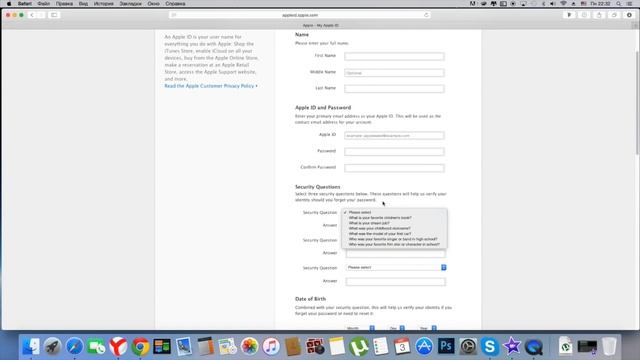Open App Store from Dock
Screen dimensions: 640x360
click(x=424, y=347)
